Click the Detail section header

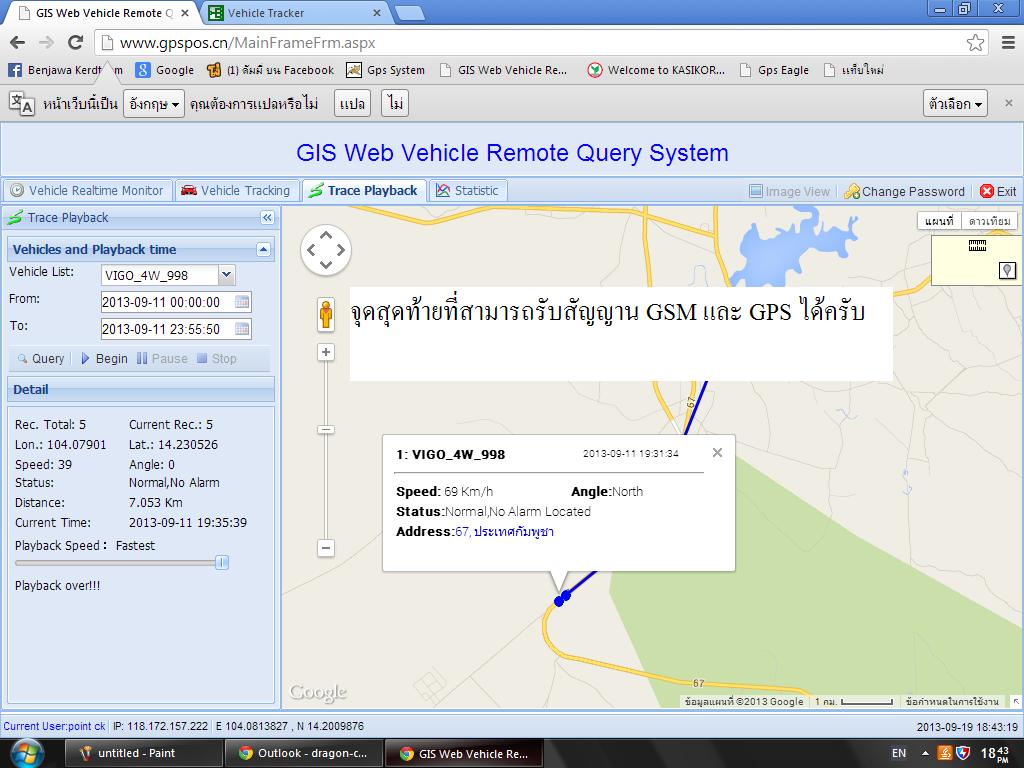coord(140,389)
